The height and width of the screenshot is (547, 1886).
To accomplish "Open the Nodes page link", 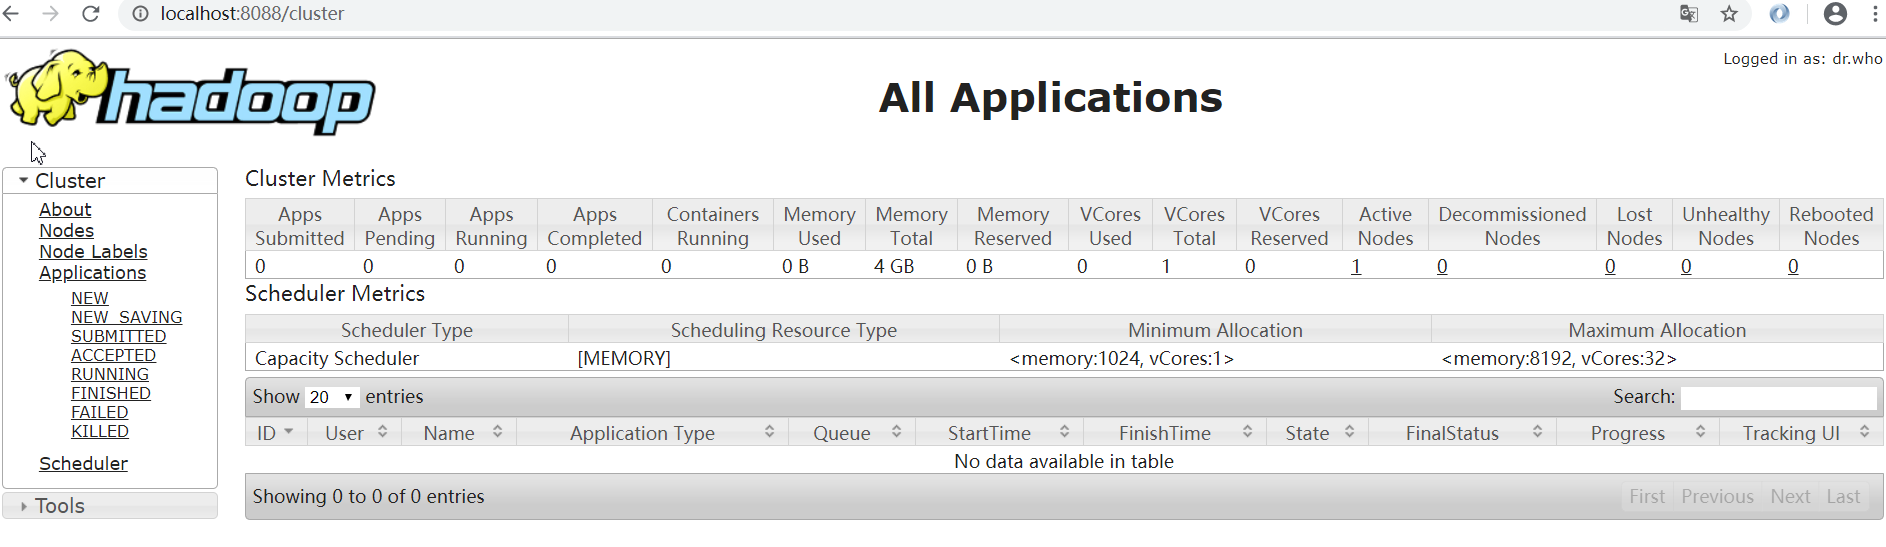I will pos(66,231).
